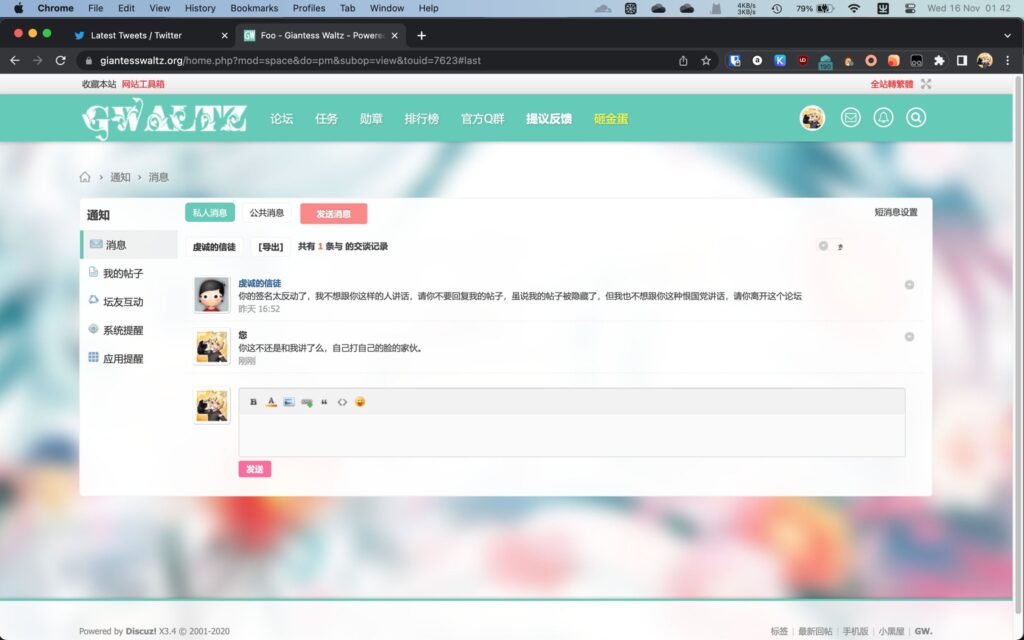This screenshot has width=1024, height=640.
Task: Switch to the 公共消息 tab
Action: pyautogui.click(x=267, y=213)
